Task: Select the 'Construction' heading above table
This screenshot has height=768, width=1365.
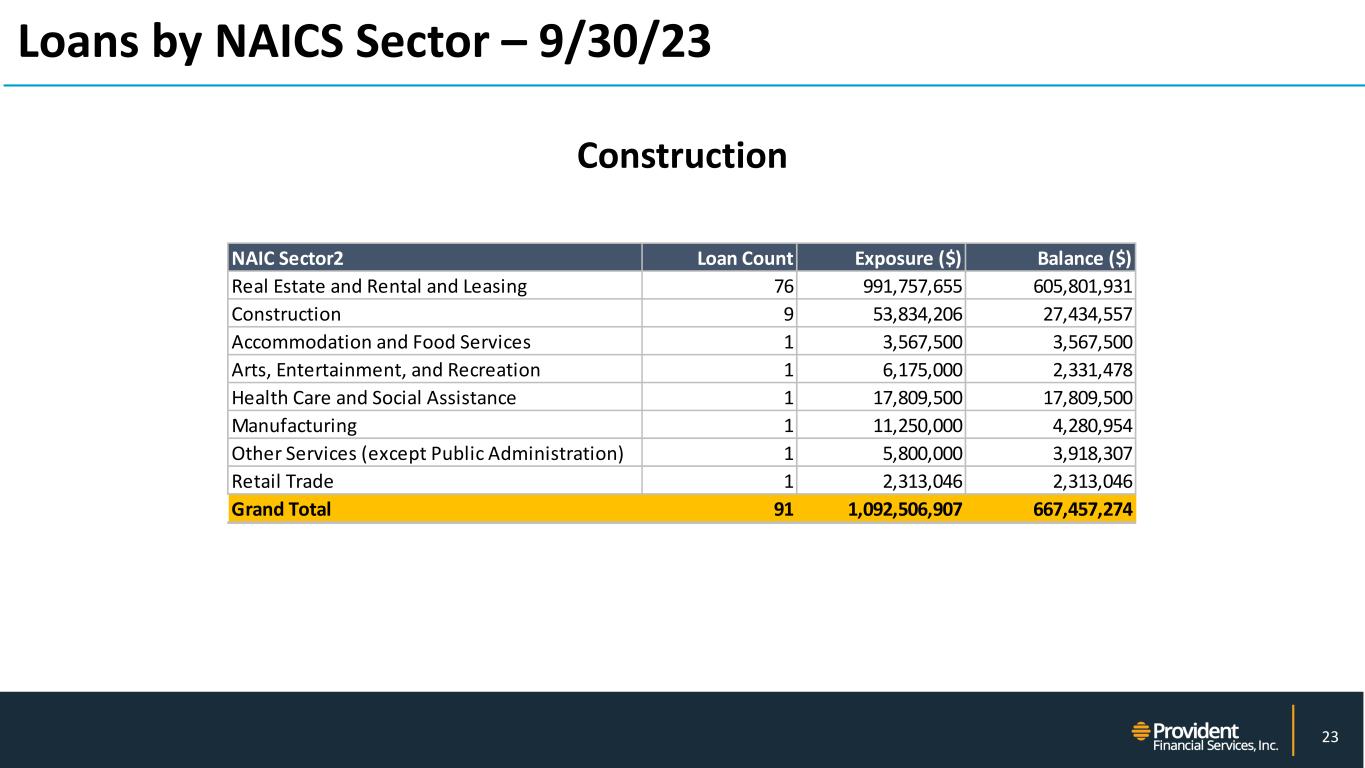Action: pyautogui.click(x=681, y=156)
